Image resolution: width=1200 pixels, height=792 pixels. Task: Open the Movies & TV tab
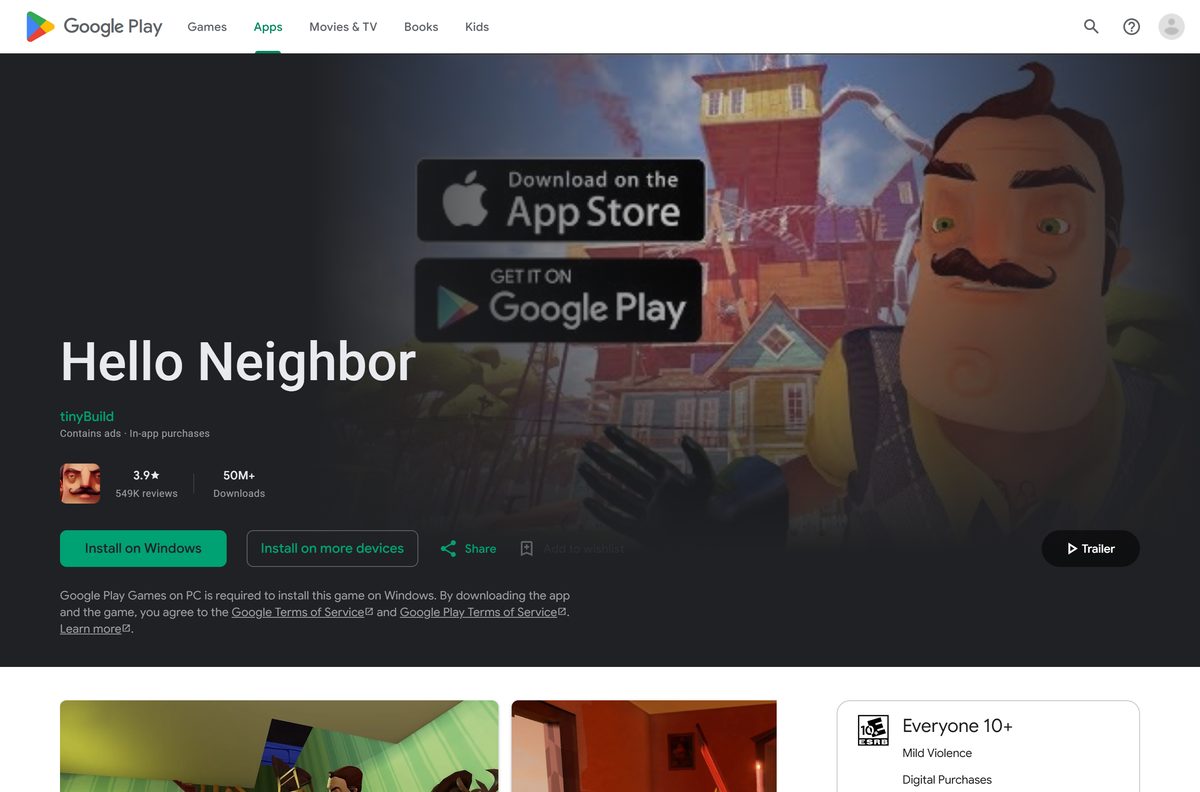343,27
